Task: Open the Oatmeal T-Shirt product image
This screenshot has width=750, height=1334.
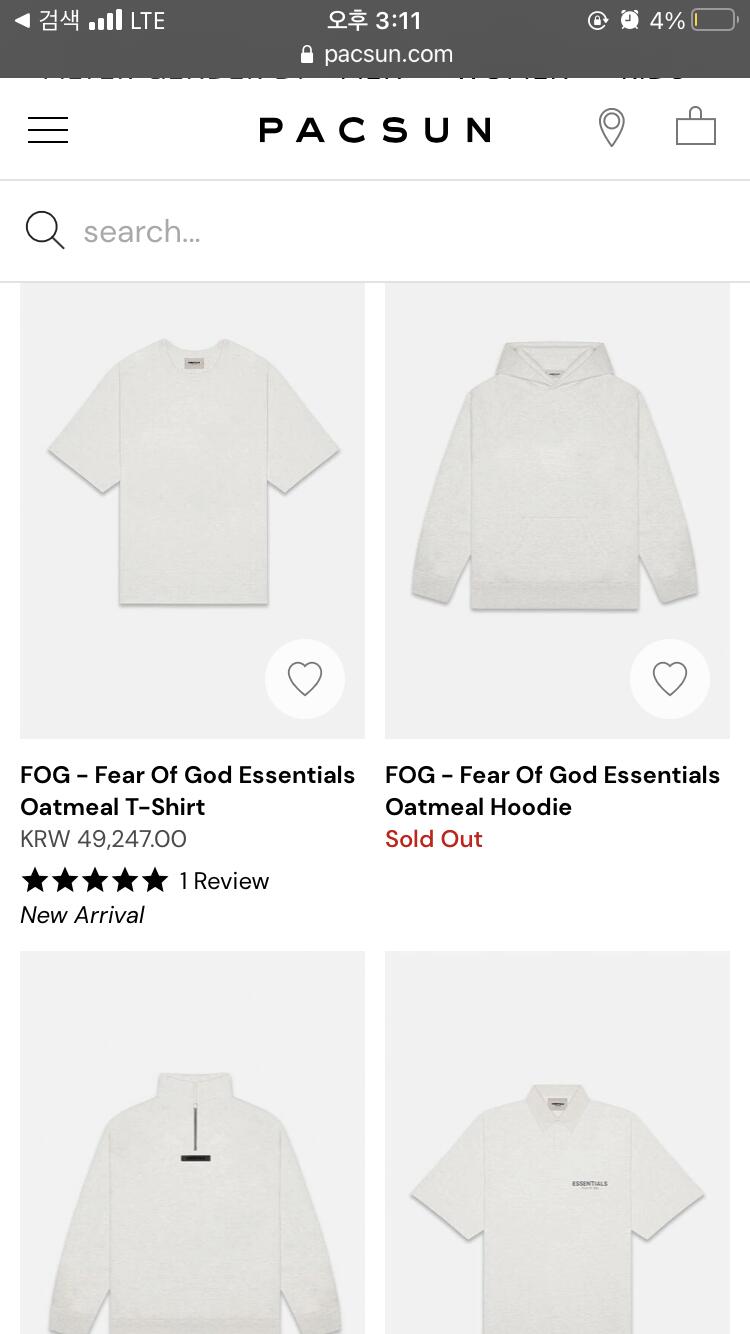Action: (193, 475)
